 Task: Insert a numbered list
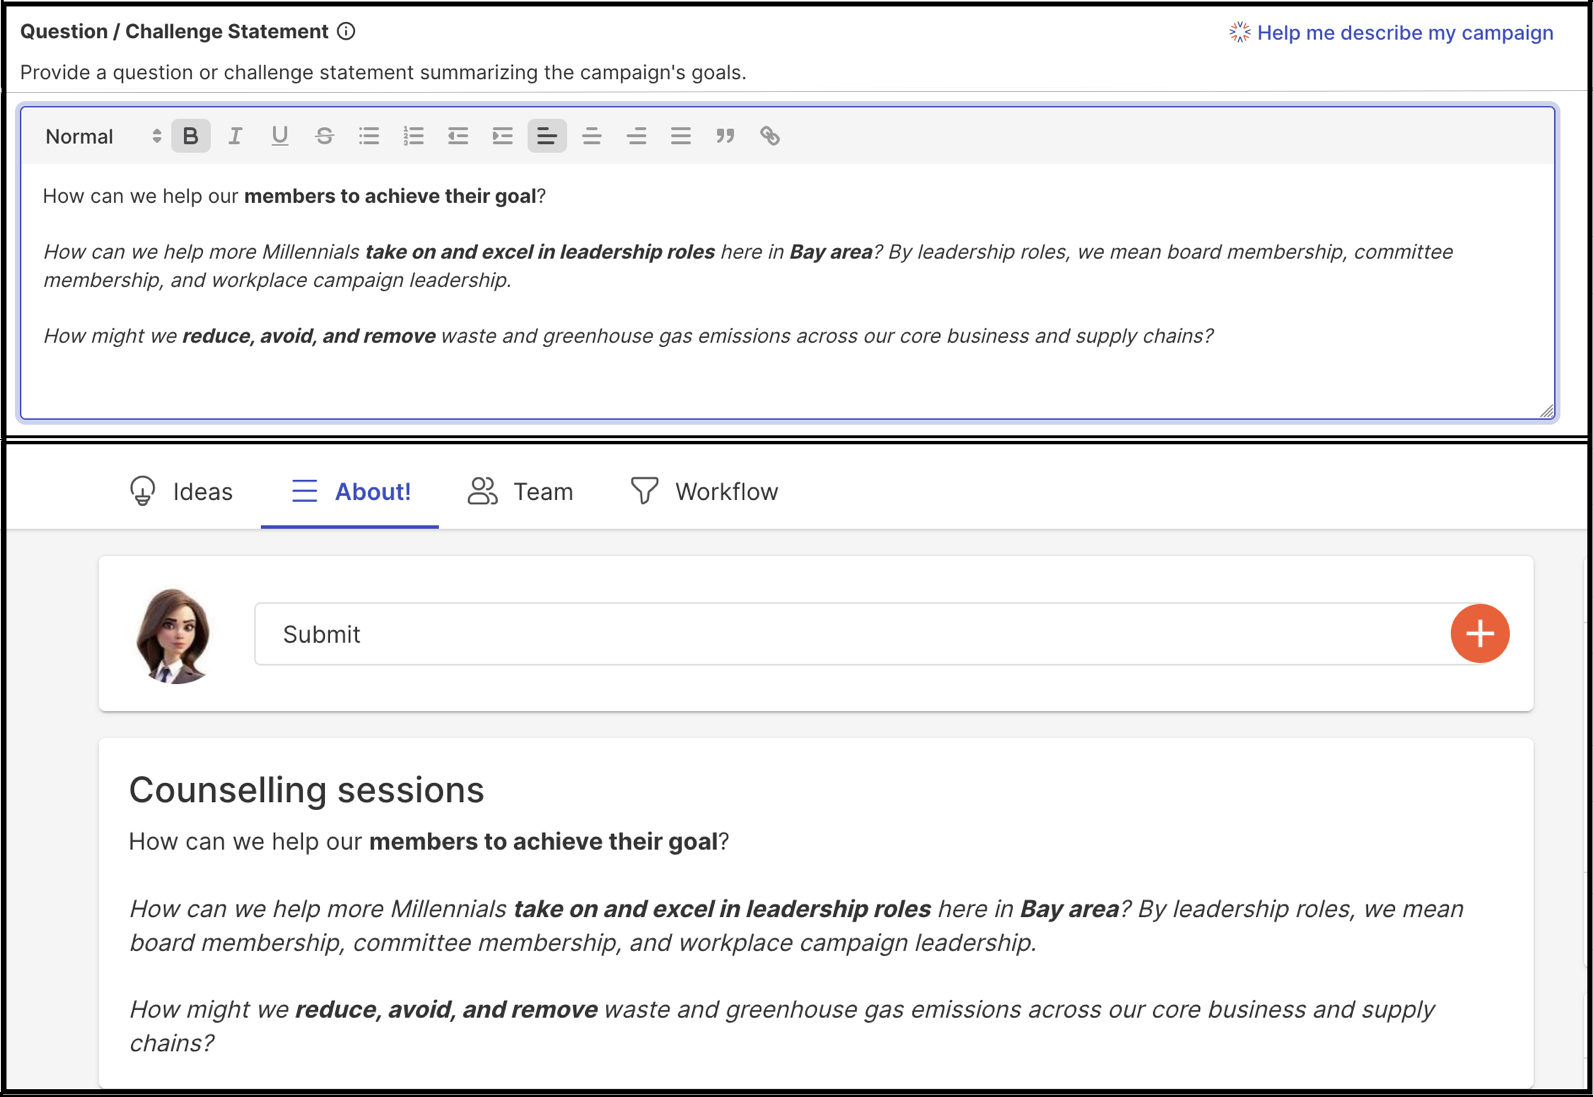click(x=413, y=136)
